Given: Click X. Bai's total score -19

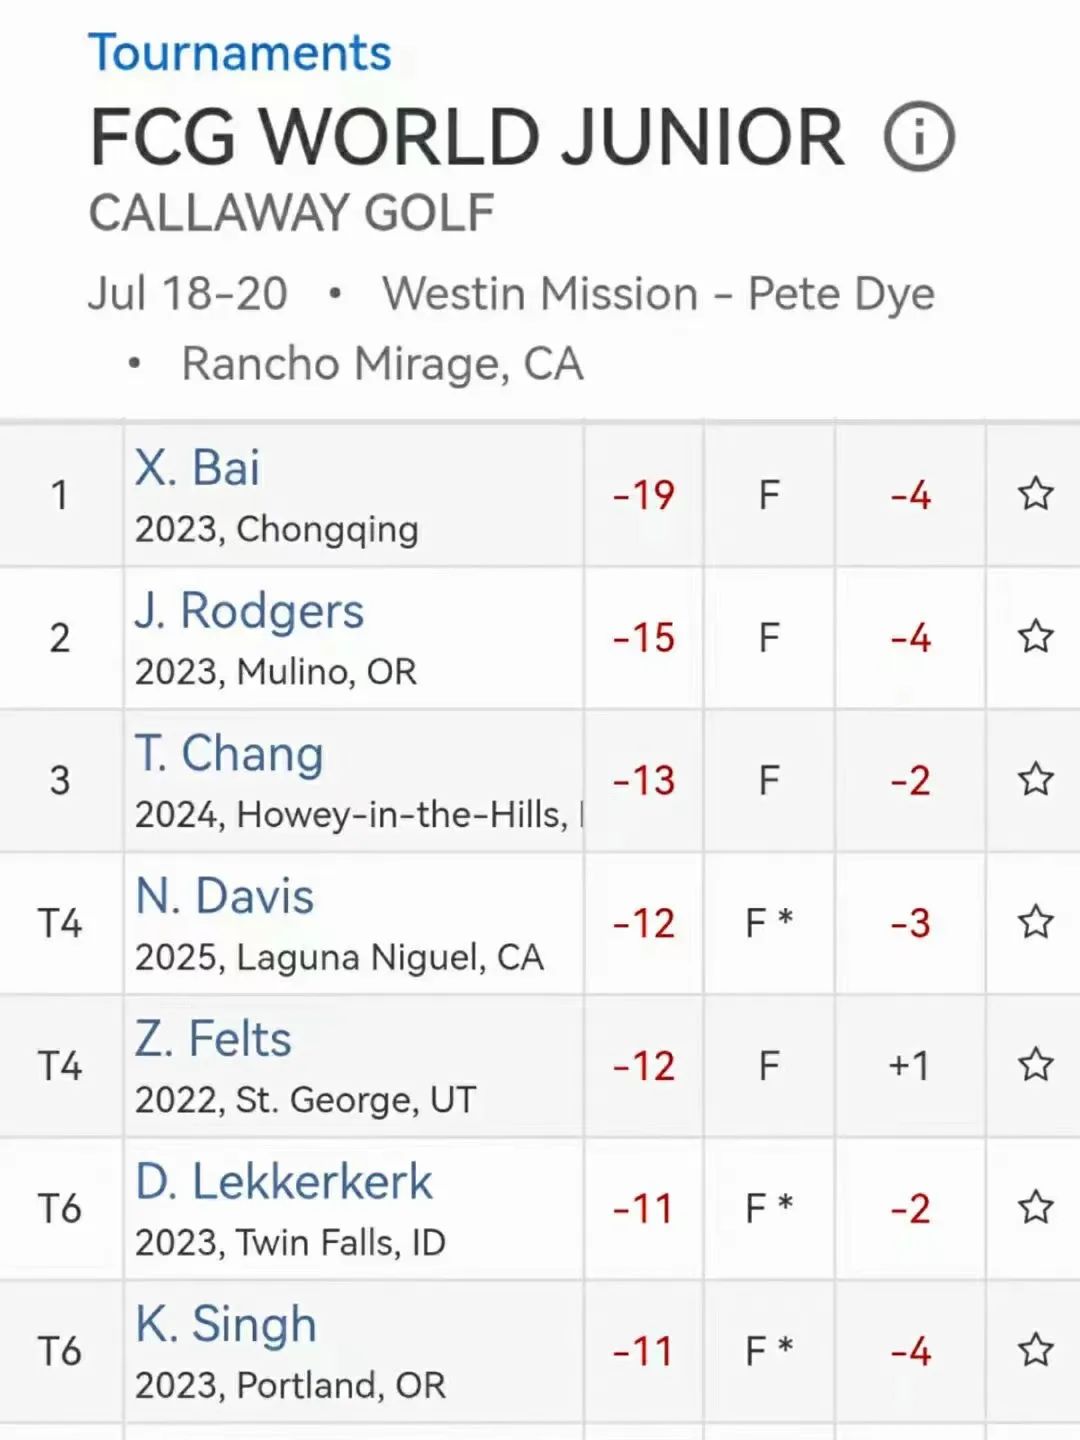Looking at the screenshot, I should [x=644, y=495].
